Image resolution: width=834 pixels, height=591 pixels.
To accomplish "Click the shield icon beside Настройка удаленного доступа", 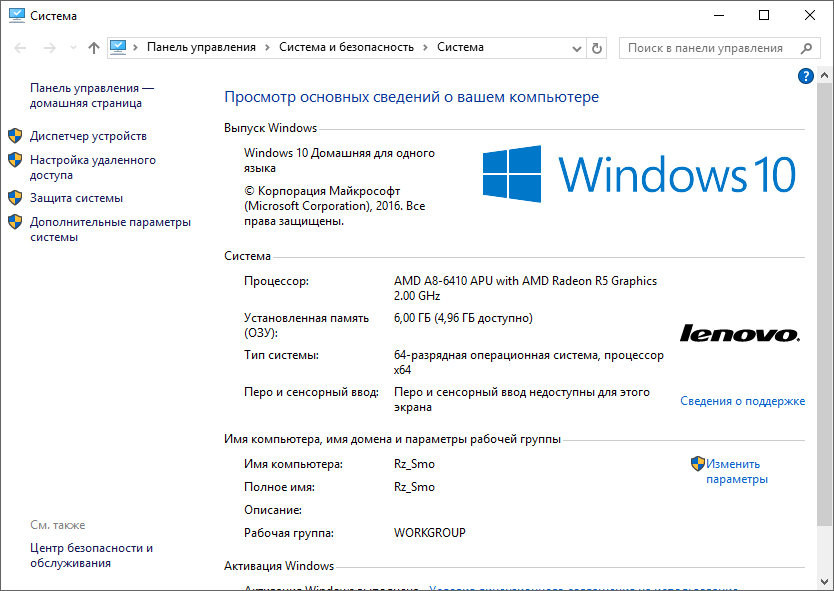I will coord(15,160).
